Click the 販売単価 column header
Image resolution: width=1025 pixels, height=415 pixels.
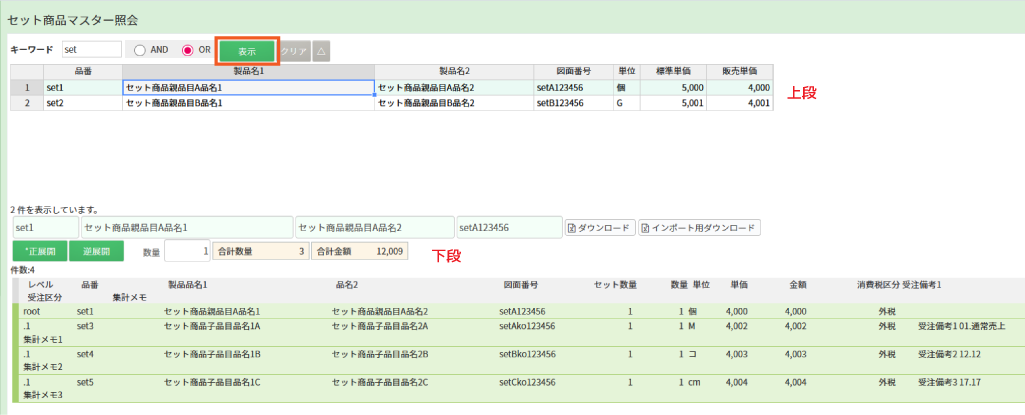tap(739, 72)
